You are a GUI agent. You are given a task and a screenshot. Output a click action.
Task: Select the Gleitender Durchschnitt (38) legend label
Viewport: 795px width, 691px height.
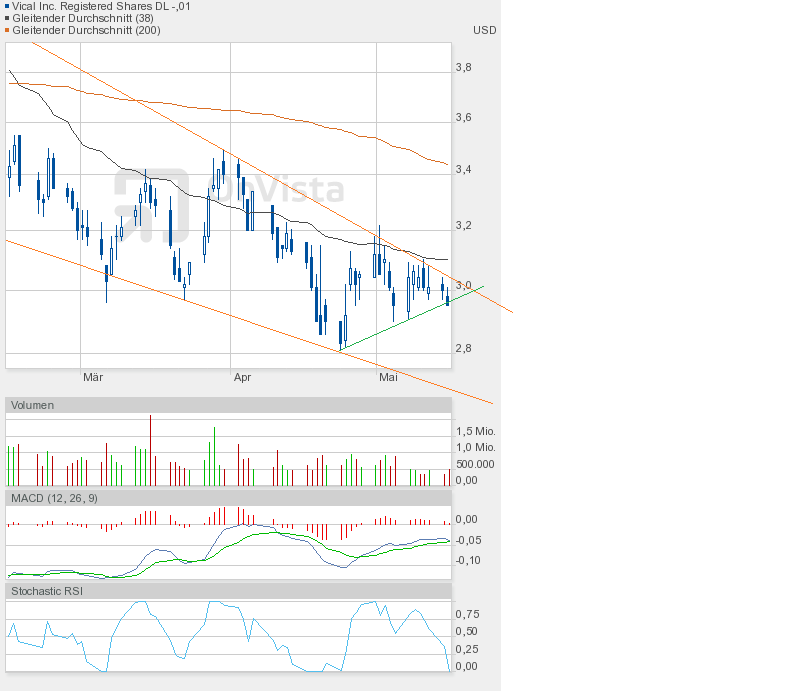pyautogui.click(x=83, y=18)
